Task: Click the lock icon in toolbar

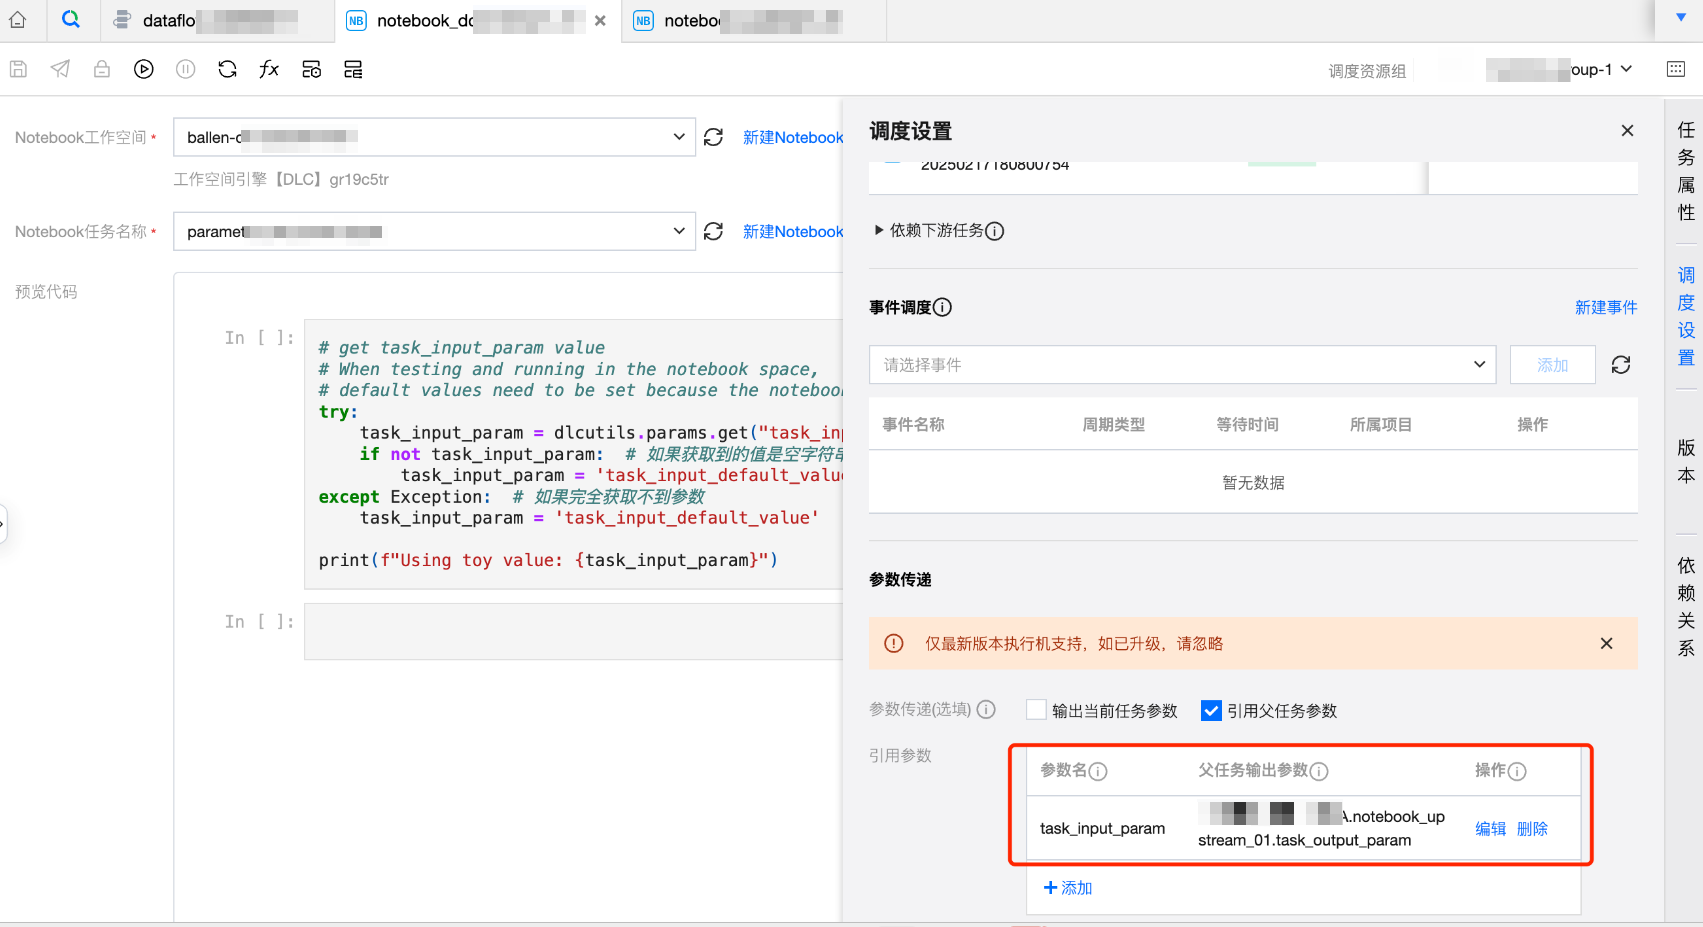Action: click(102, 69)
